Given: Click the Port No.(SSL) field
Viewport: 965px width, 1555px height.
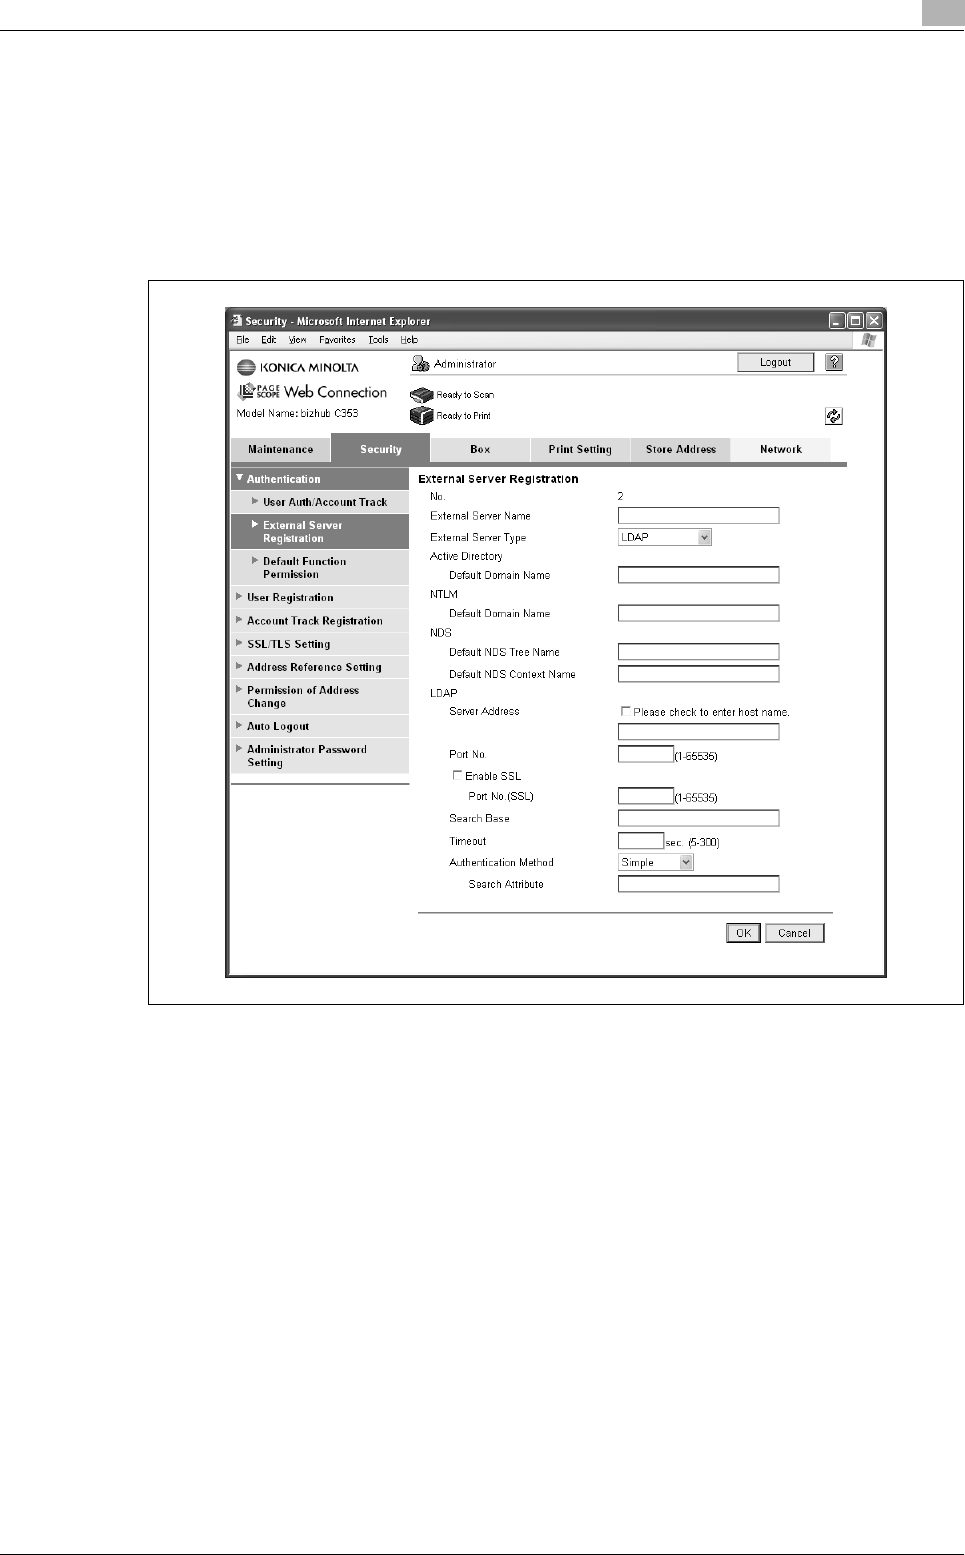Looking at the screenshot, I should click(x=646, y=796).
